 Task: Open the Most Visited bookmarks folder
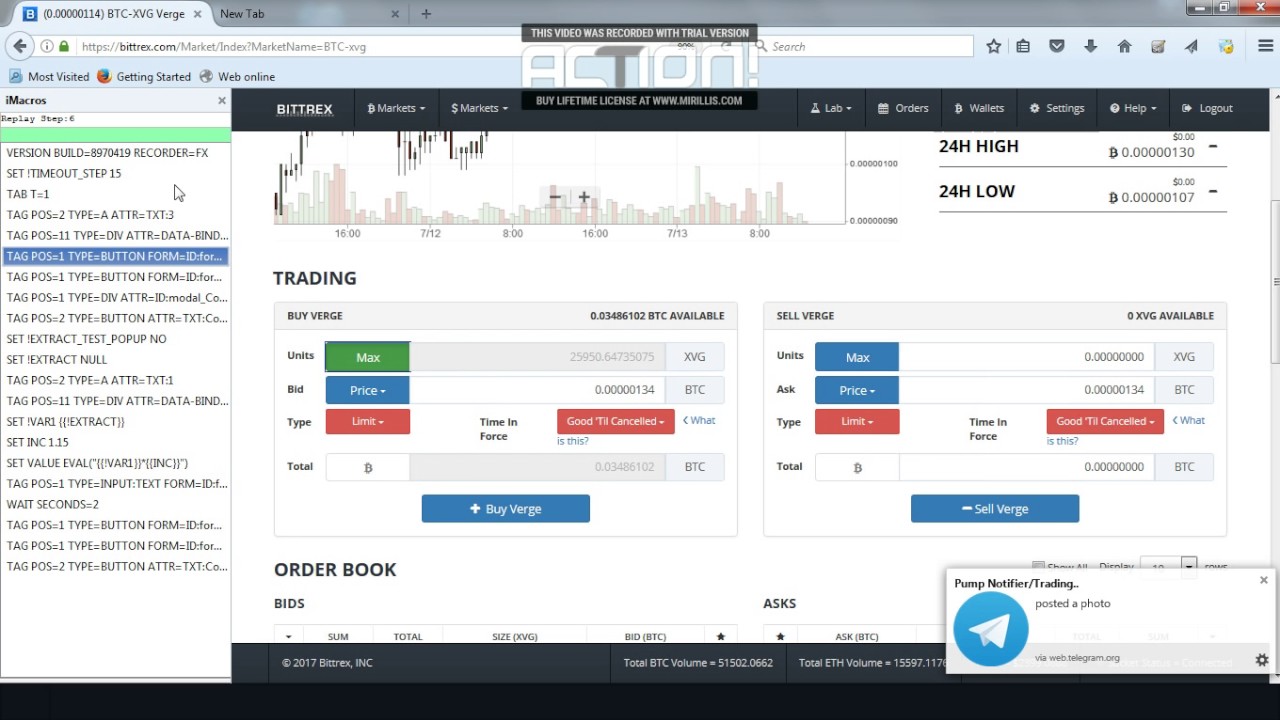(x=50, y=76)
